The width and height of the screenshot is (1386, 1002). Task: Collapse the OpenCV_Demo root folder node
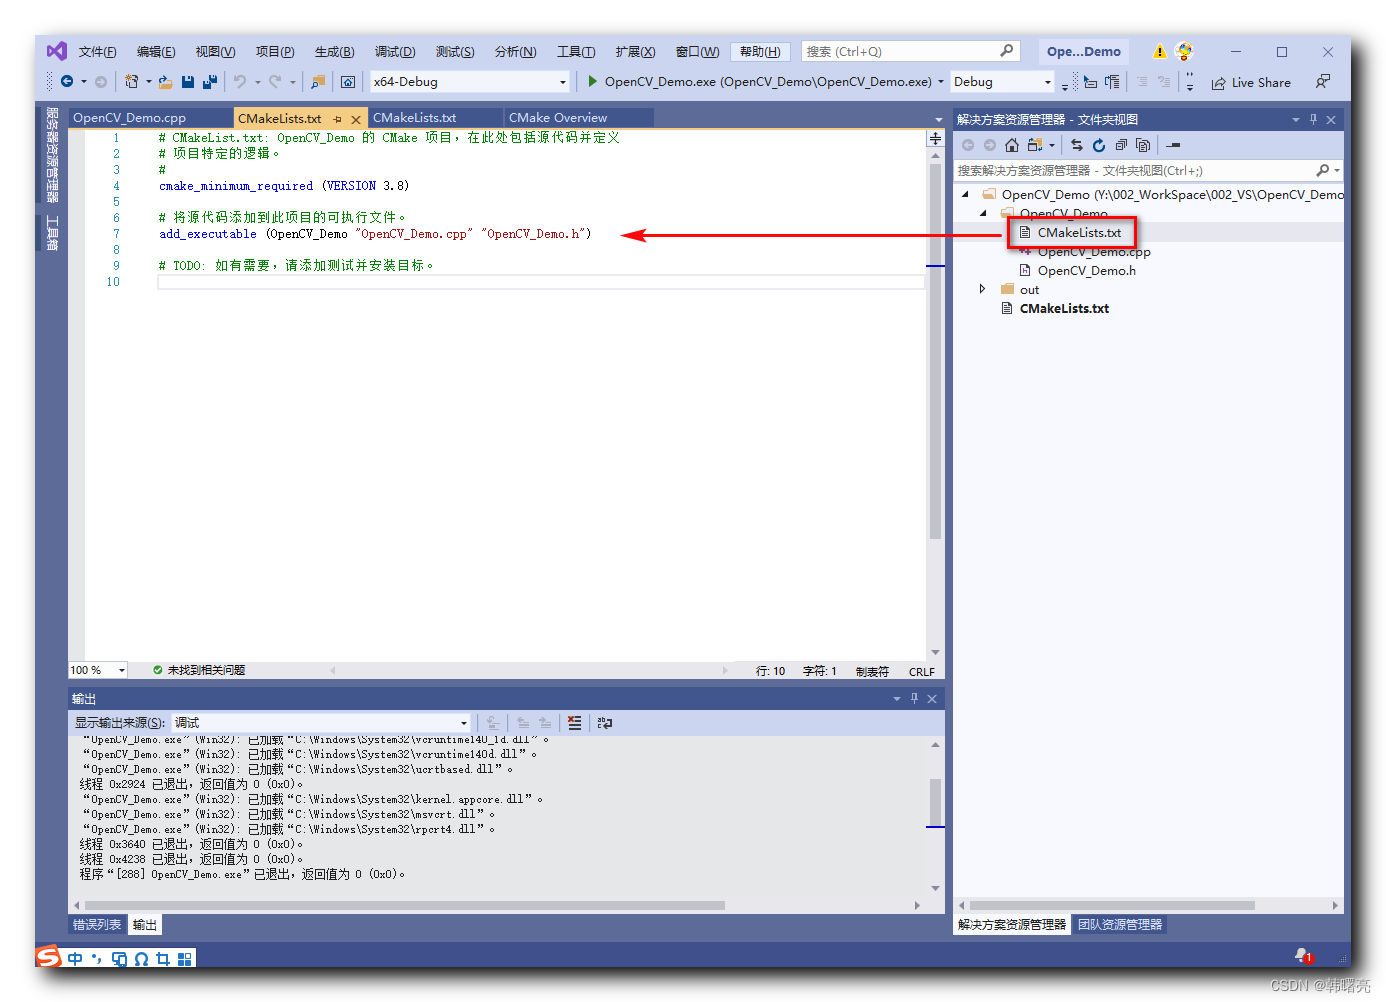point(965,194)
